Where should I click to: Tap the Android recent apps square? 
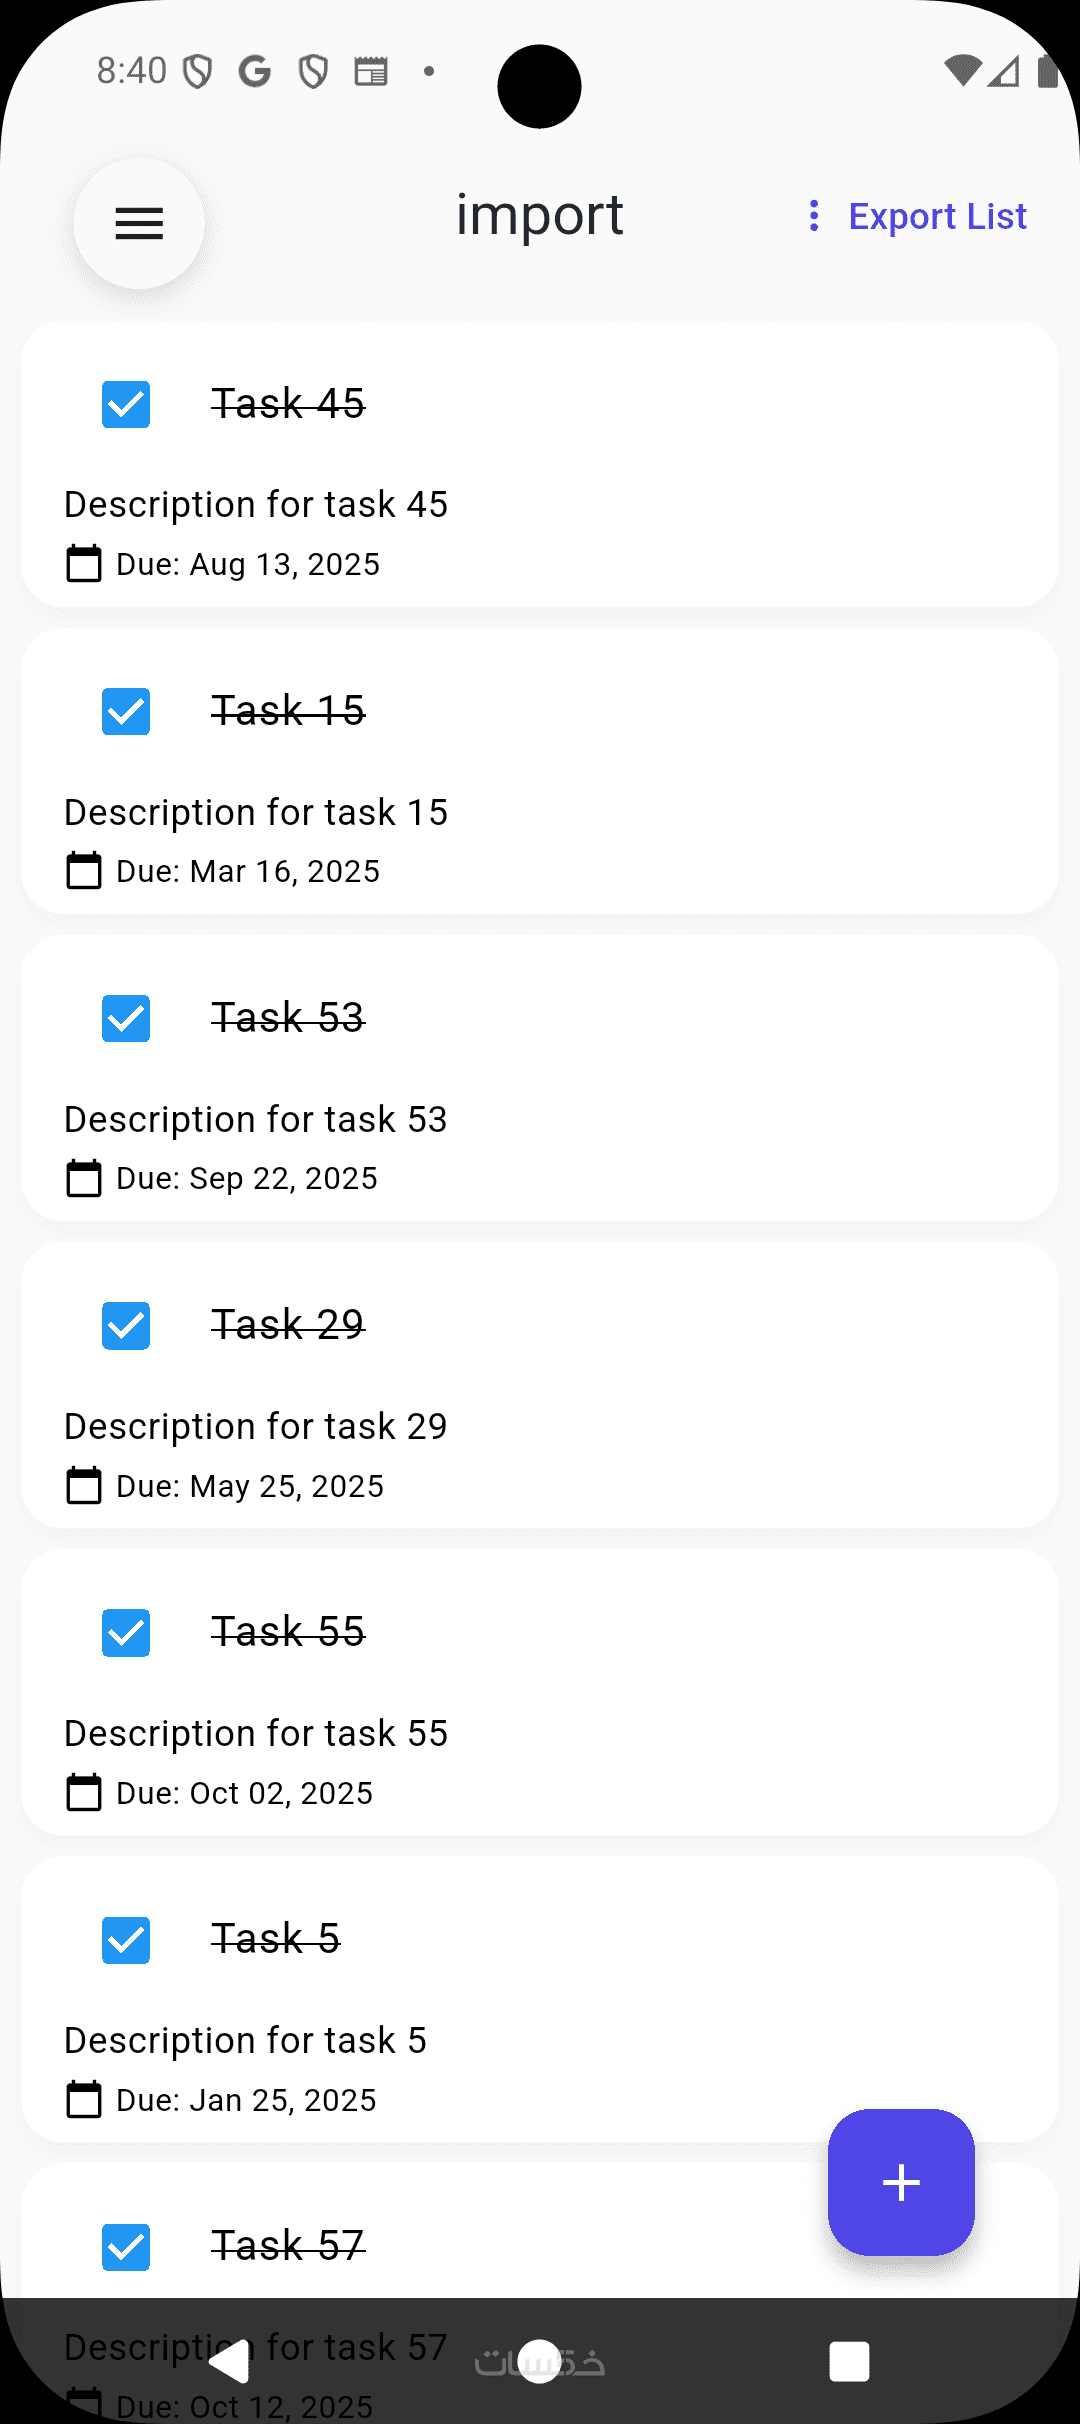click(x=849, y=2362)
